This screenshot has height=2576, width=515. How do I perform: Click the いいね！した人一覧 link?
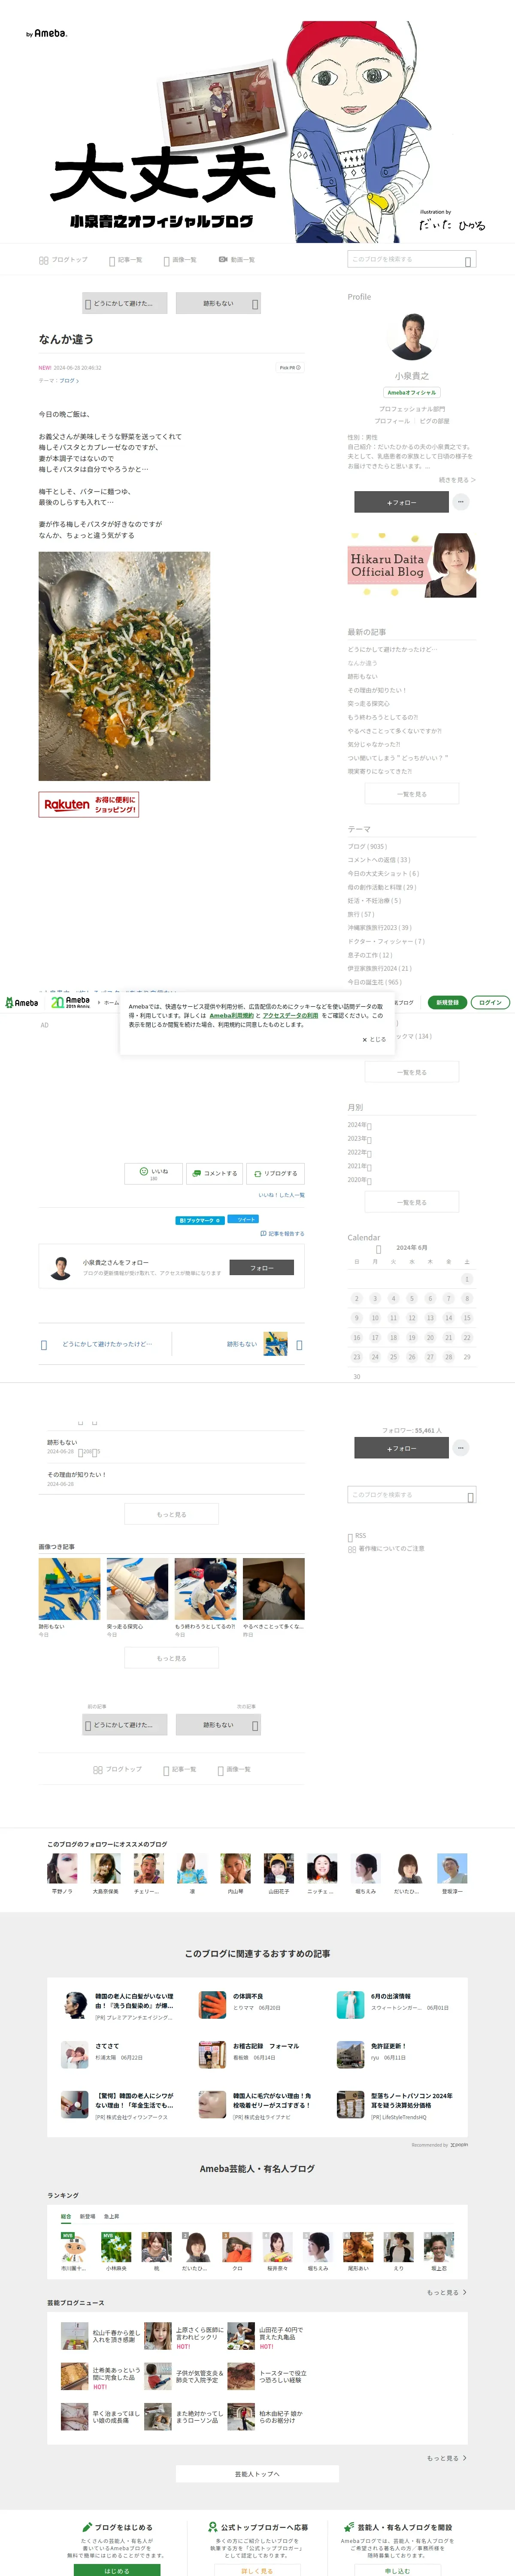pos(281,1195)
